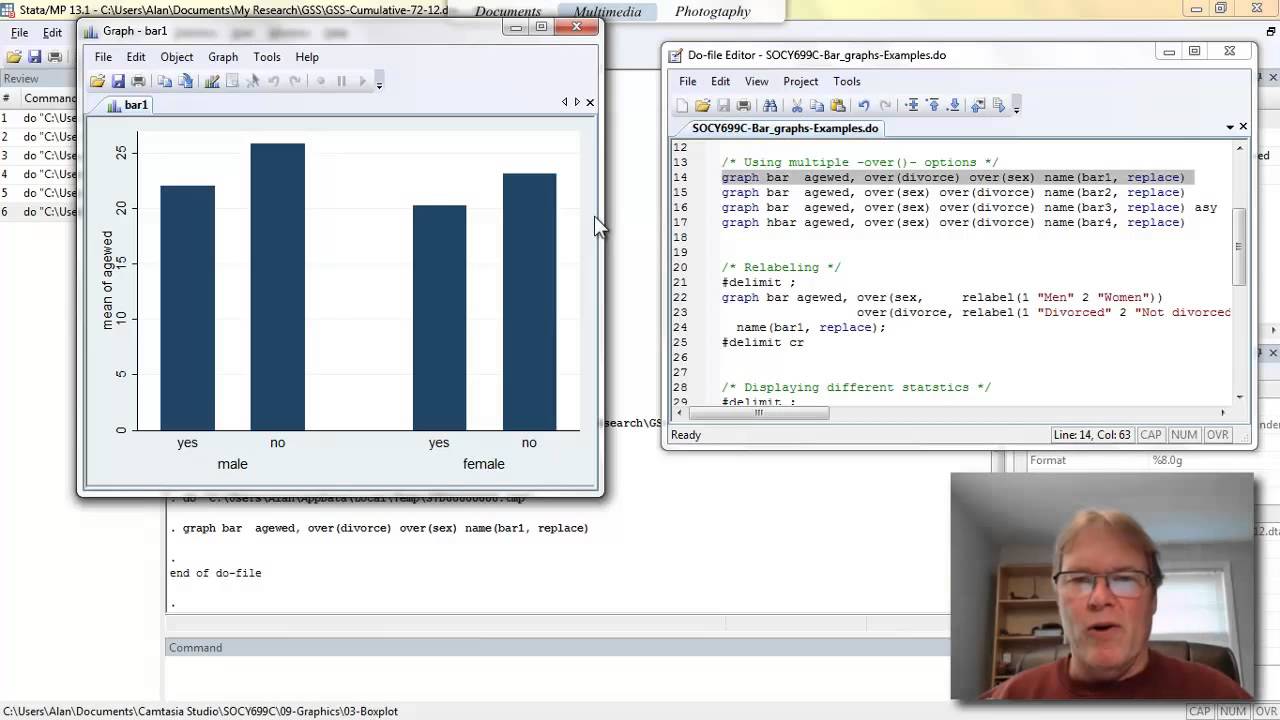Click Undo arrow in Do-file Editor toolbar
Viewport: 1280px width, 720px height.
click(x=864, y=105)
